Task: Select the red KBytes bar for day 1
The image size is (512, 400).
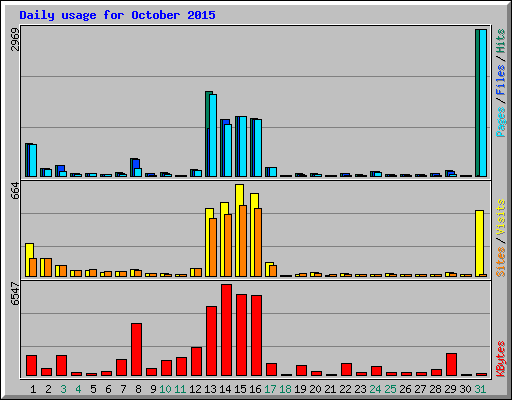Action: (31, 365)
